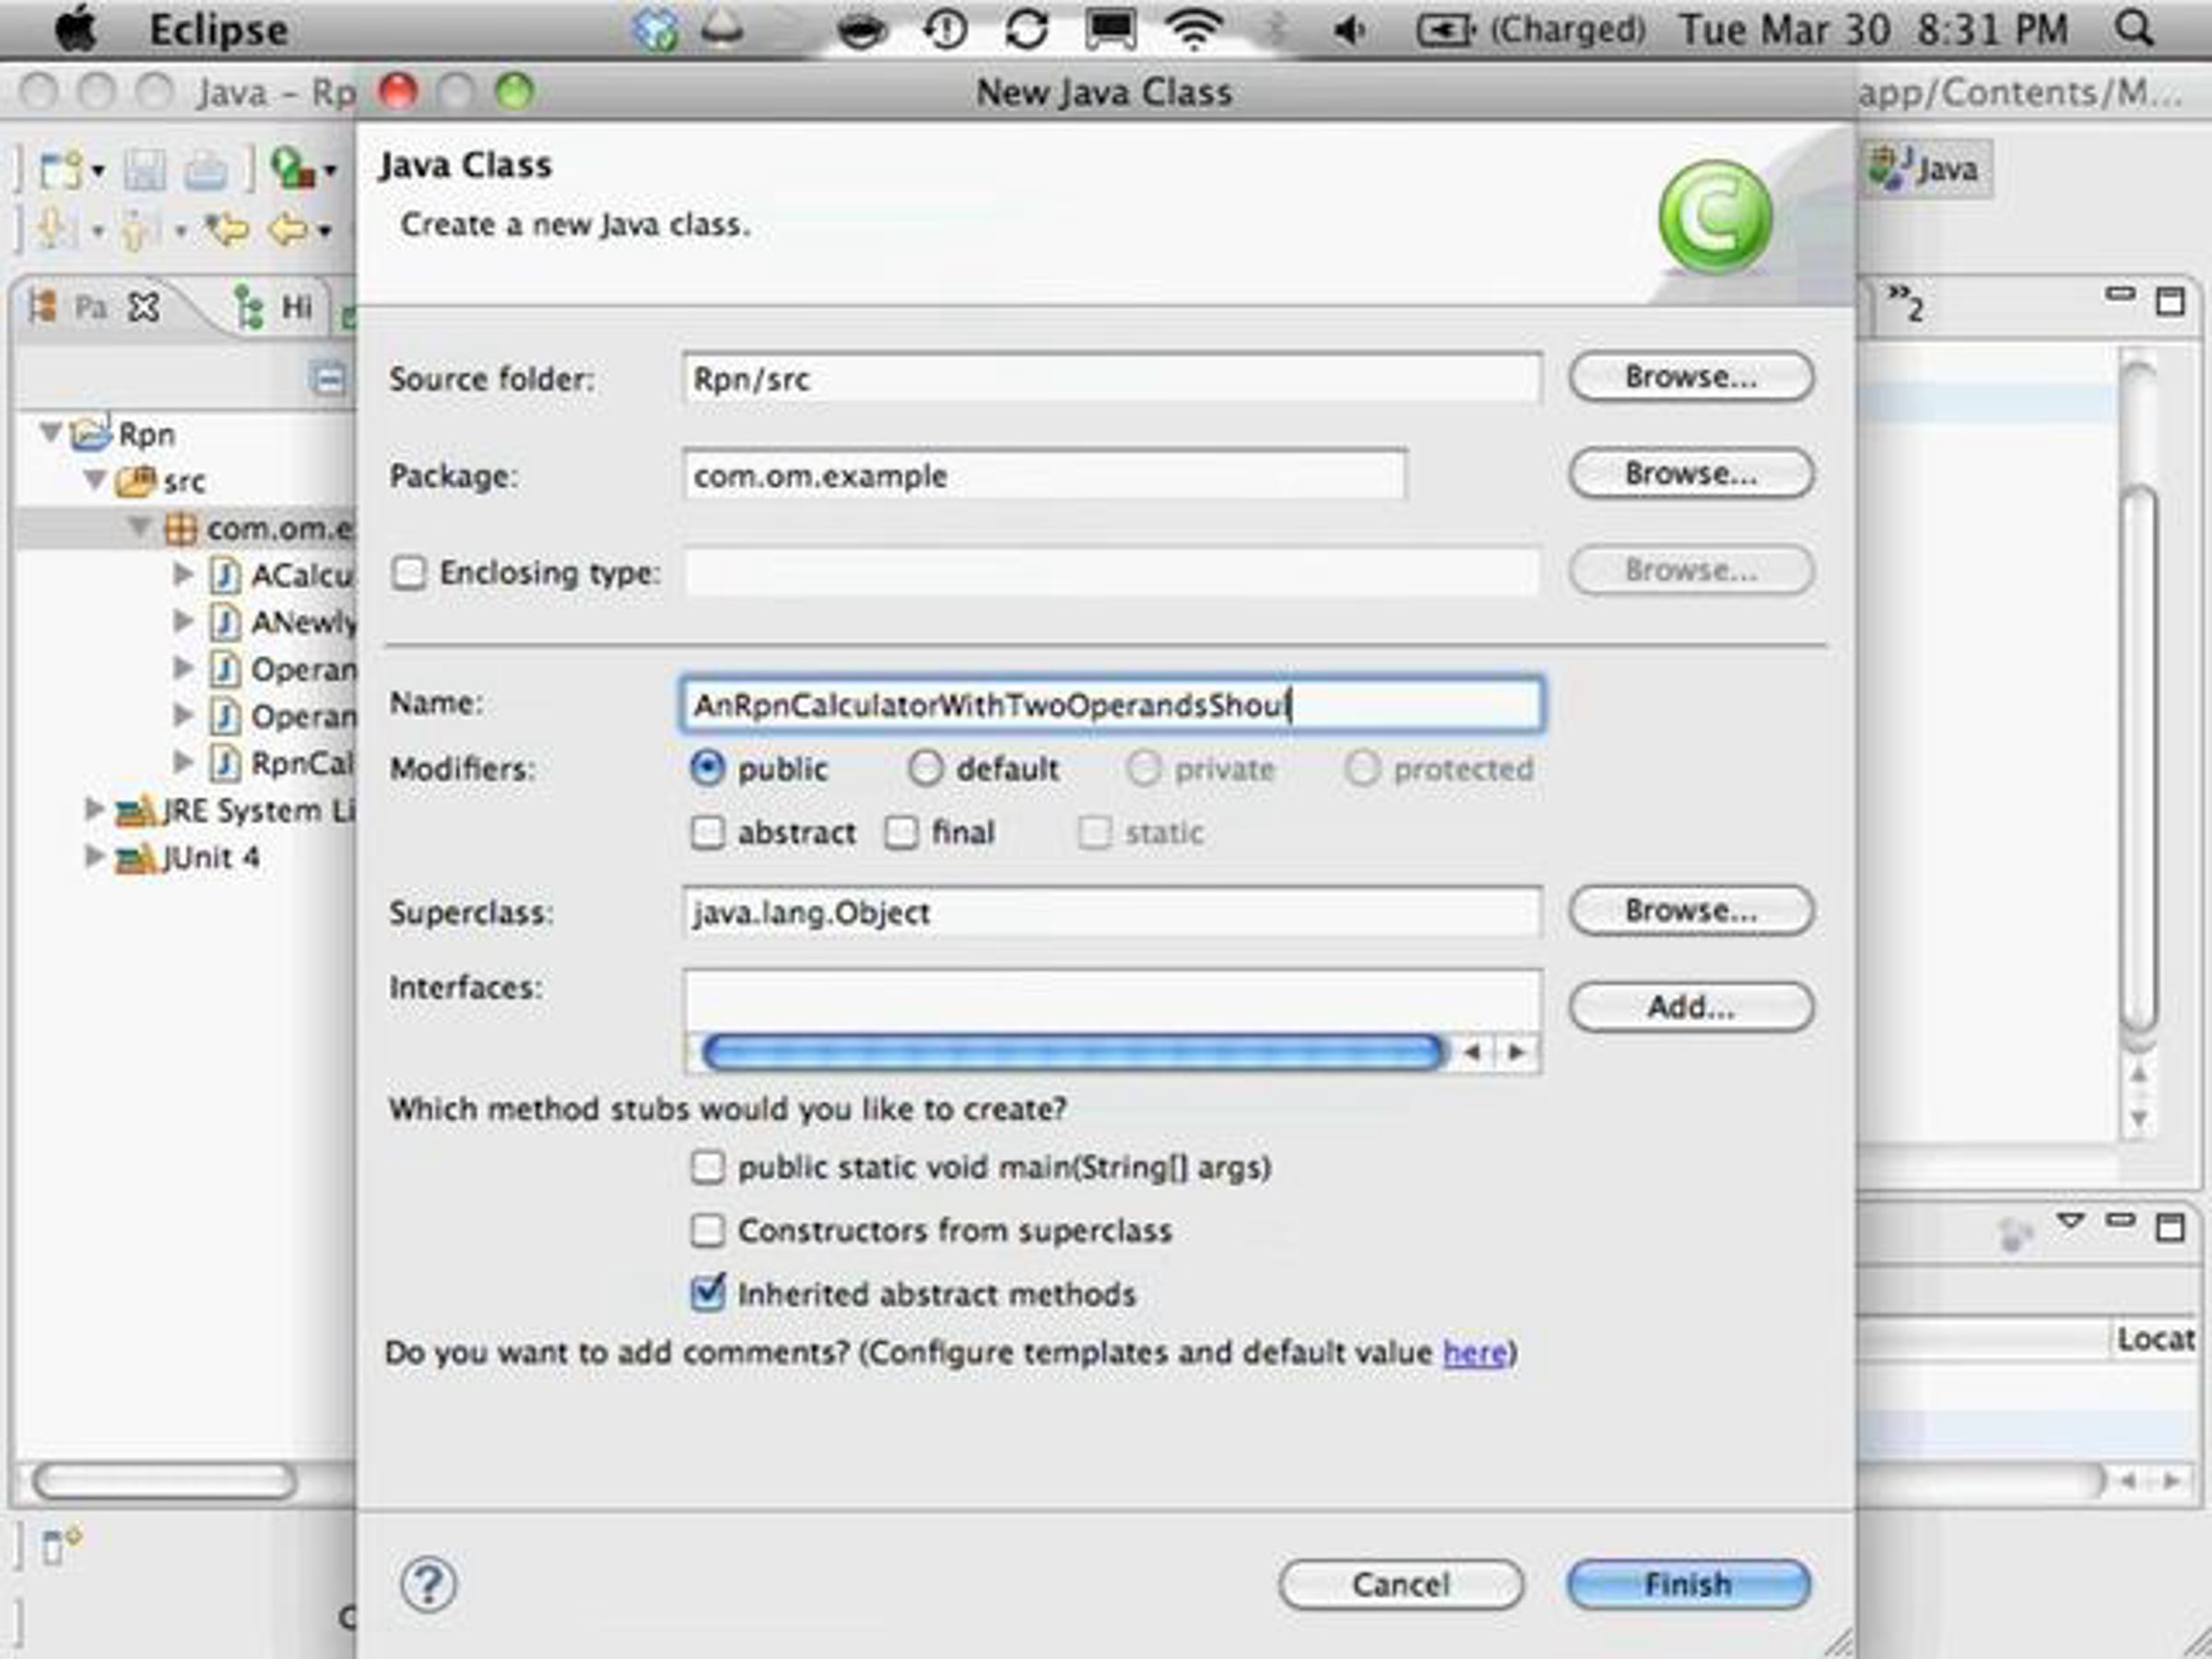Click the New wizard icon in Eclipse toolbar
The height and width of the screenshot is (1659, 2212).
pos(60,170)
